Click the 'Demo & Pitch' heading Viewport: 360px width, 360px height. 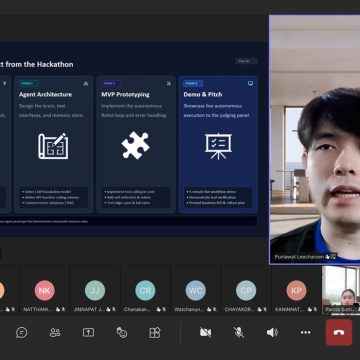point(203,95)
